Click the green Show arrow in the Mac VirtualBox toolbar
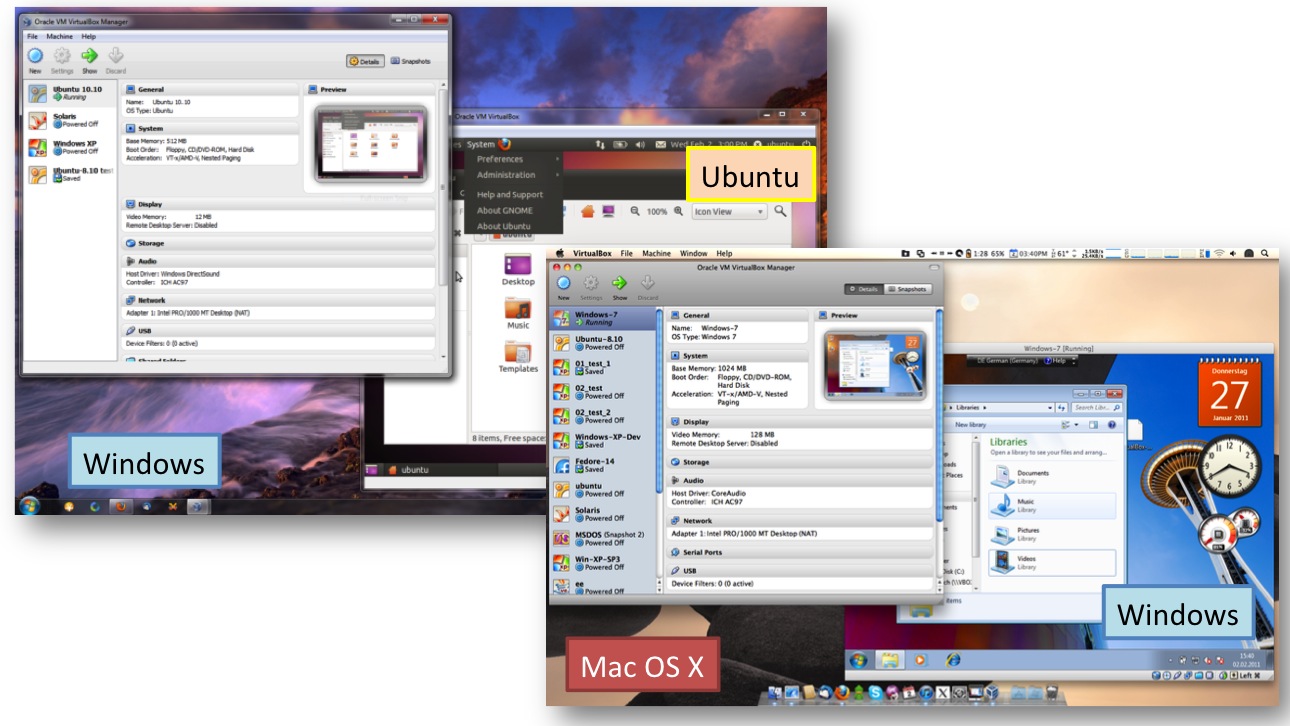Image resolution: width=1290 pixels, height=726 pixels. click(x=620, y=284)
